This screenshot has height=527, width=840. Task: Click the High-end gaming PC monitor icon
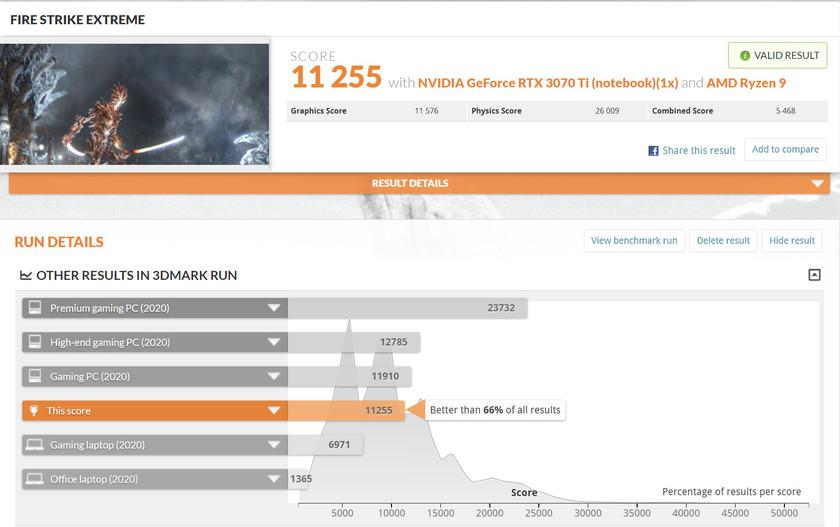(x=35, y=342)
